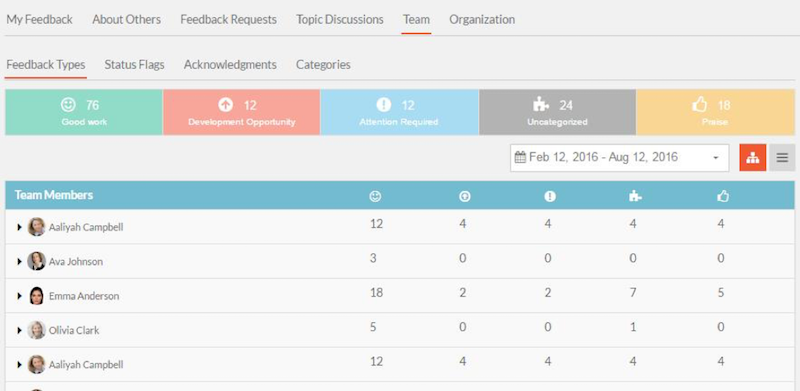Click Emma Anderson's Attention Required count 2
The image size is (800, 391).
click(x=547, y=293)
